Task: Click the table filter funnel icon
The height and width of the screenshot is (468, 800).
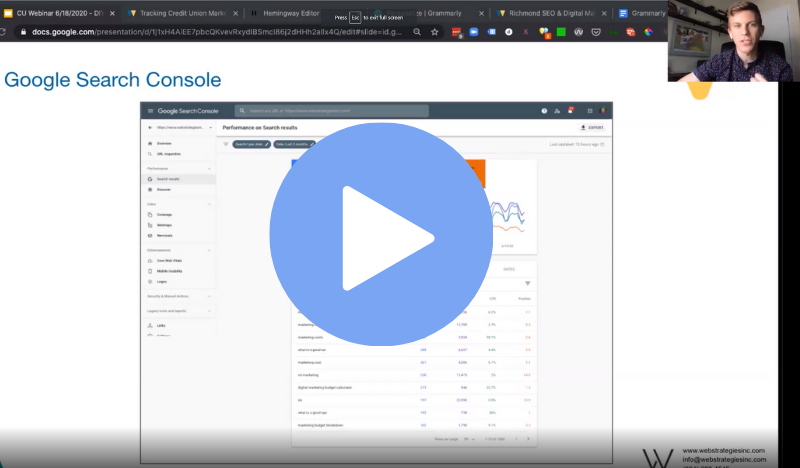Action: point(528,283)
